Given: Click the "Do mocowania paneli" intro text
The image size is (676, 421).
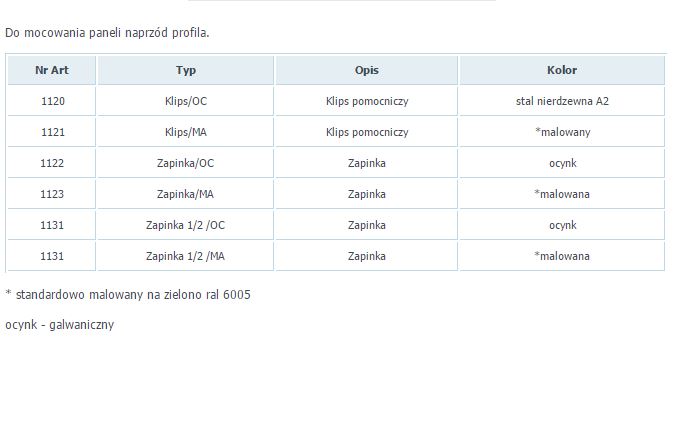Looking at the screenshot, I should pos(107,33).
